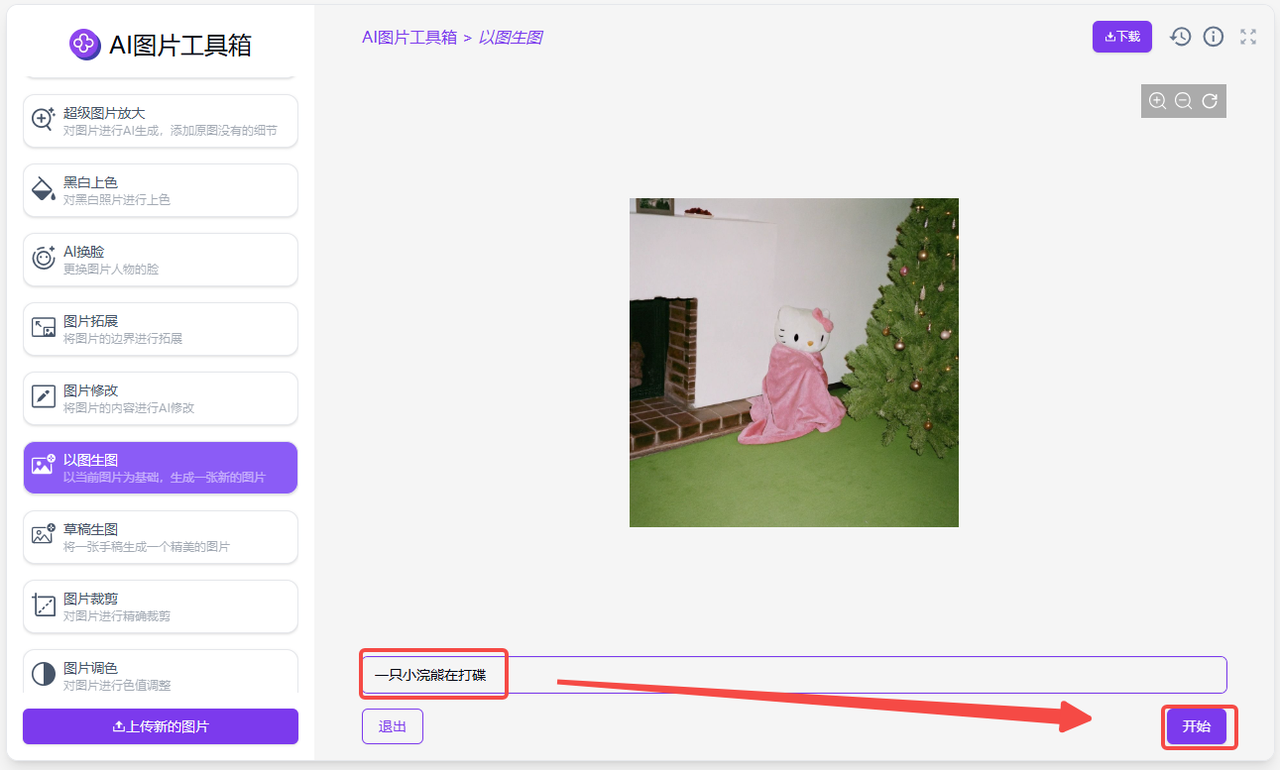This screenshot has height=770, width=1280.
Task: Click the 草稿生图 sketch icon
Action: point(43,536)
